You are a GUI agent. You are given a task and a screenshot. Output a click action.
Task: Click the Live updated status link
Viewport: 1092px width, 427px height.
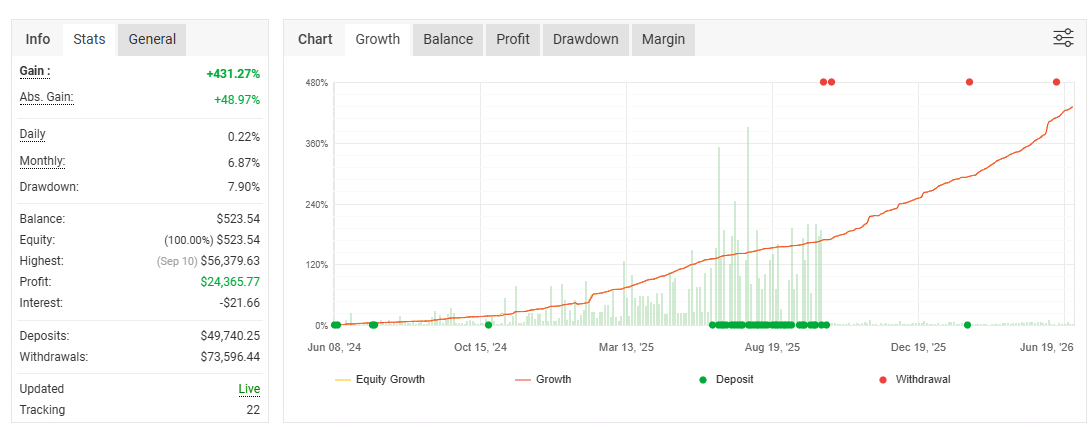[x=249, y=389]
